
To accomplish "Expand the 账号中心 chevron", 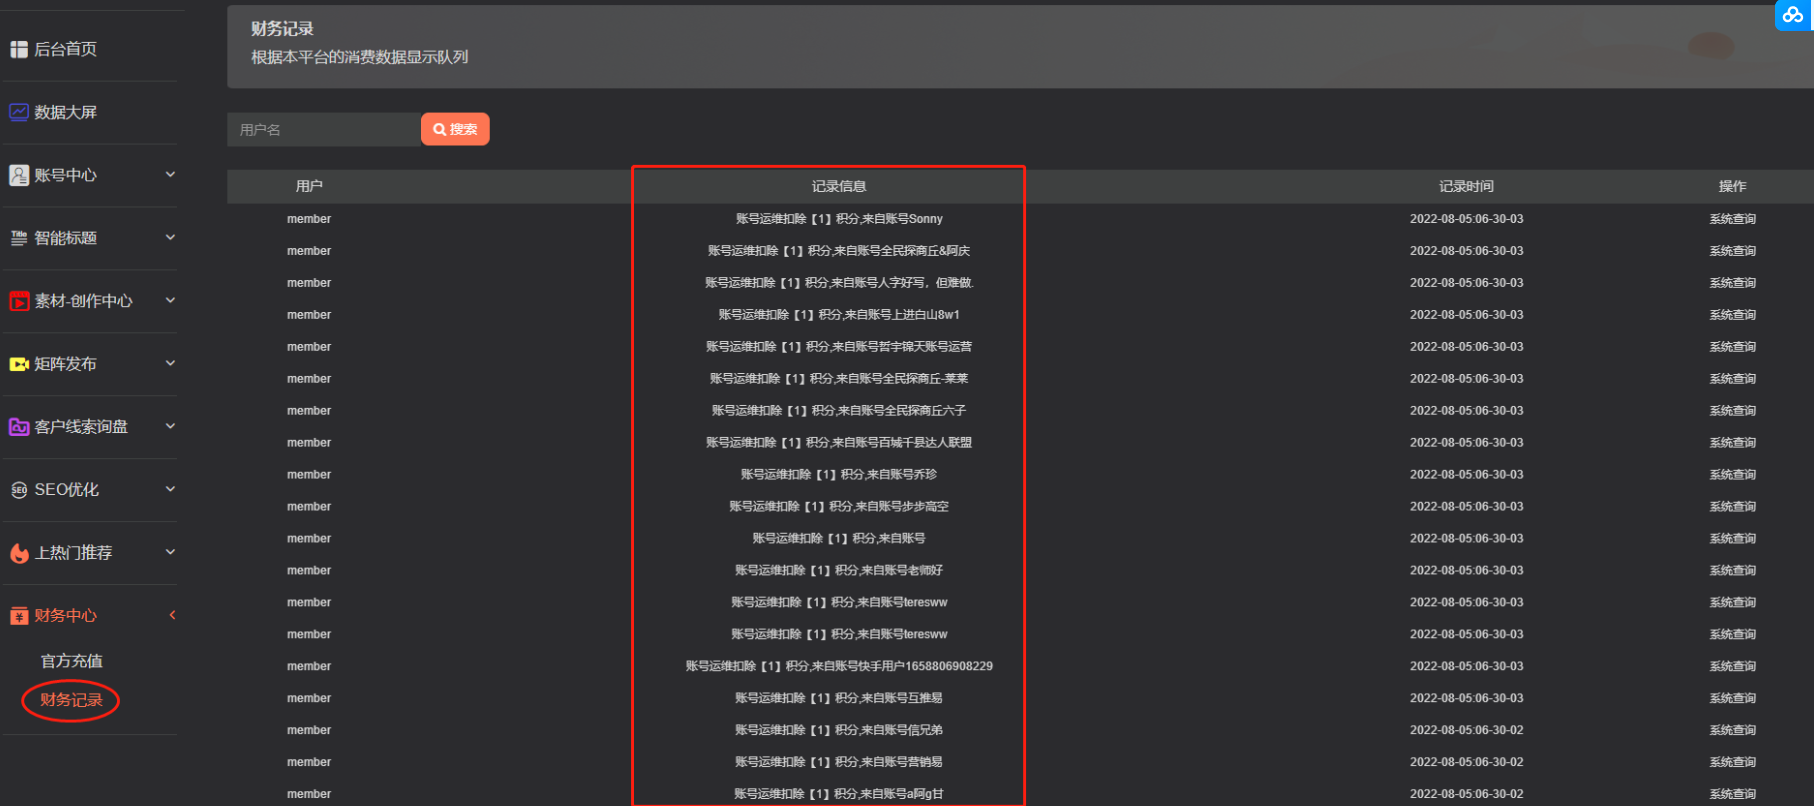I will point(170,174).
